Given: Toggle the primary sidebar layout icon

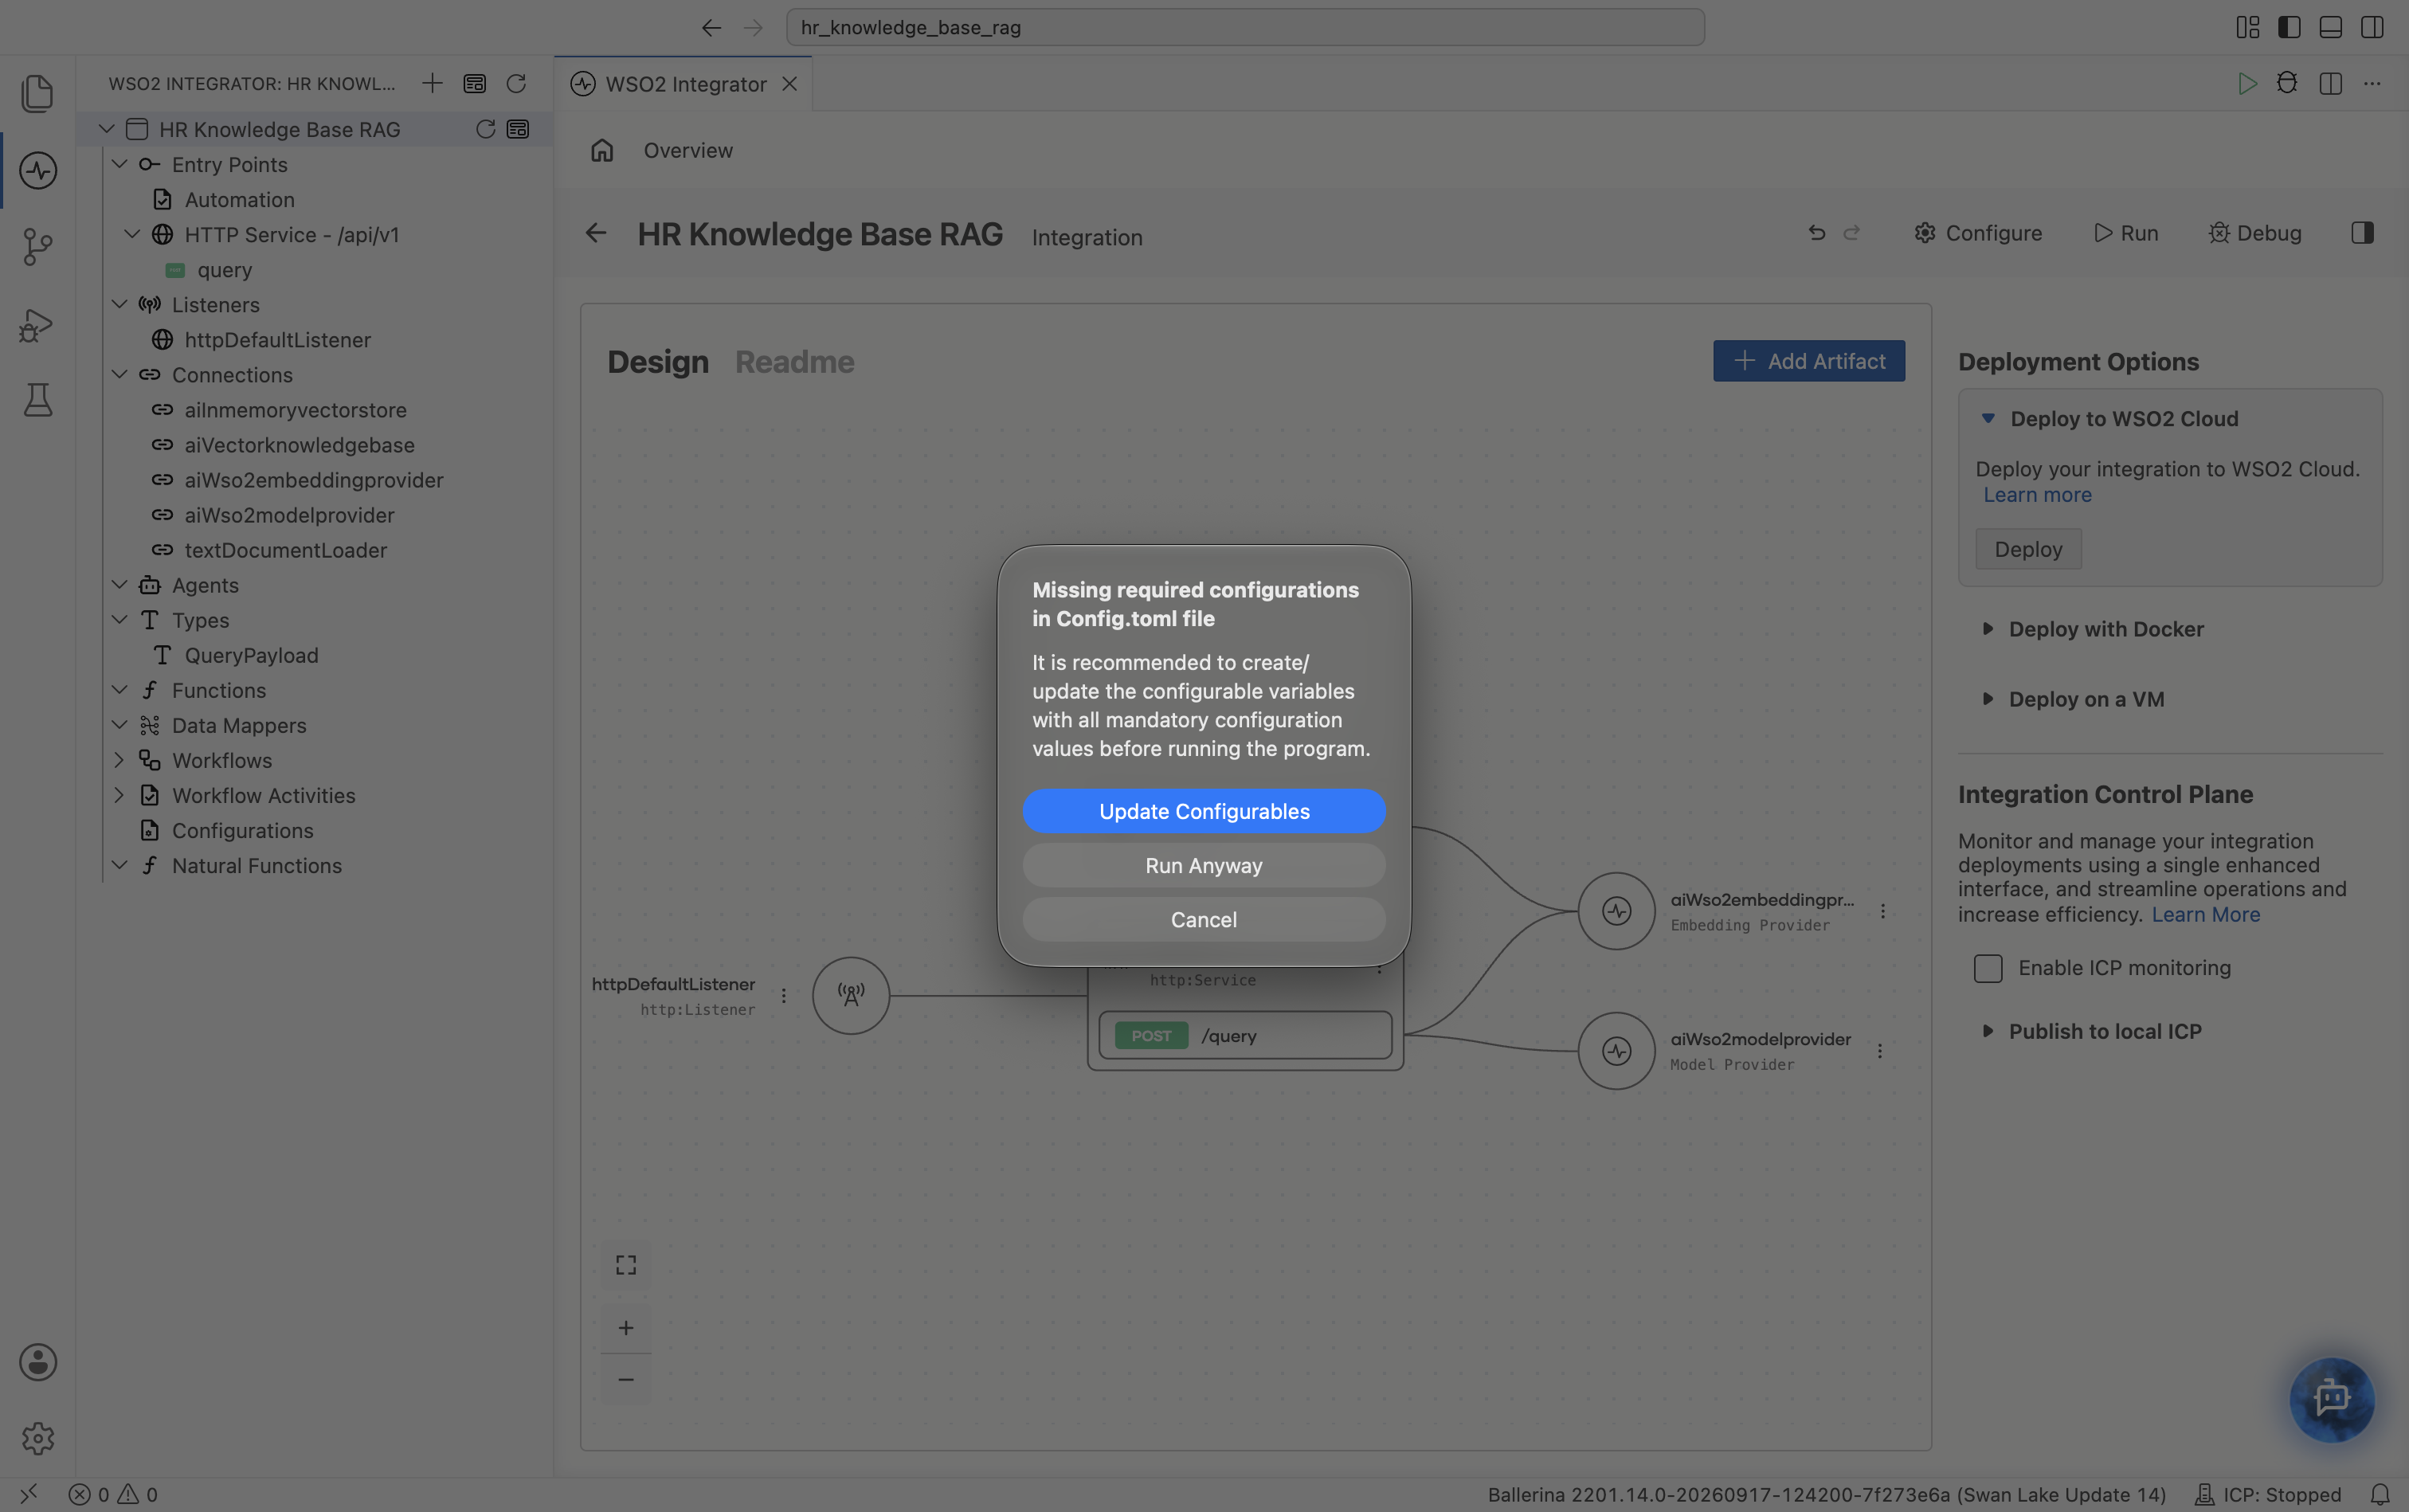Looking at the screenshot, I should point(2289,27).
